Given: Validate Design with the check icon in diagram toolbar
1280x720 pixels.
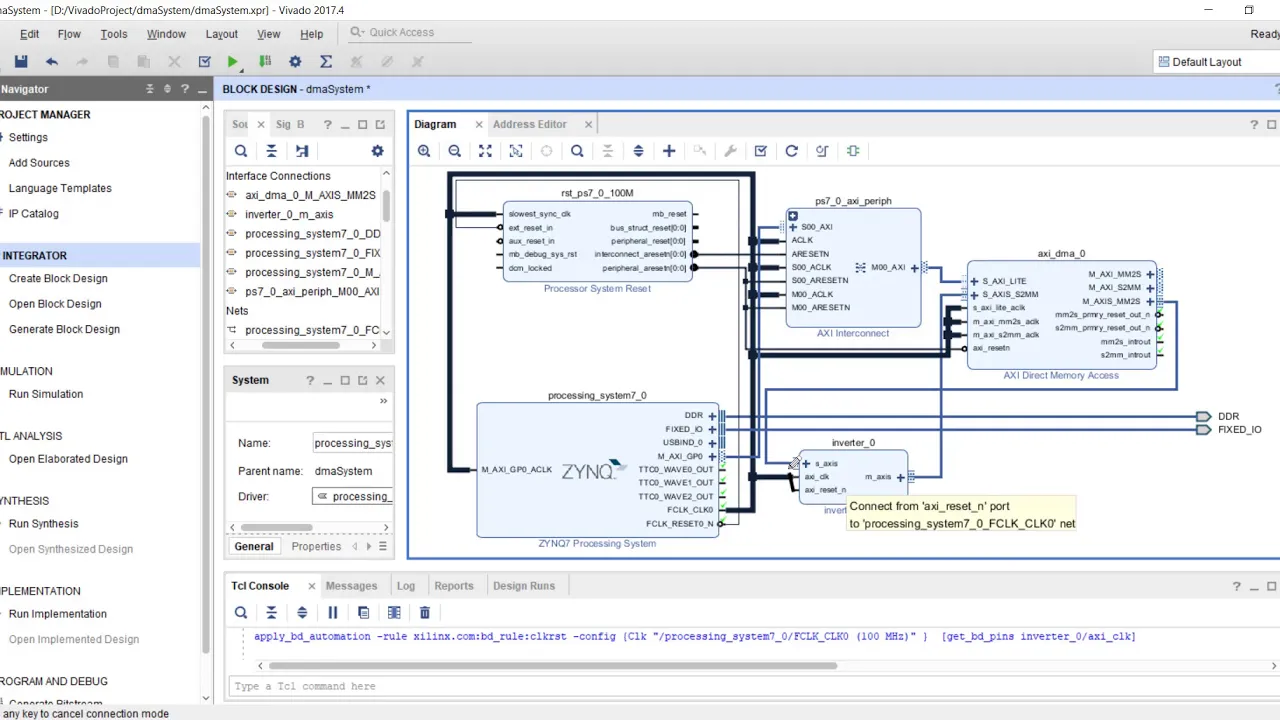Looking at the screenshot, I should 761,151.
